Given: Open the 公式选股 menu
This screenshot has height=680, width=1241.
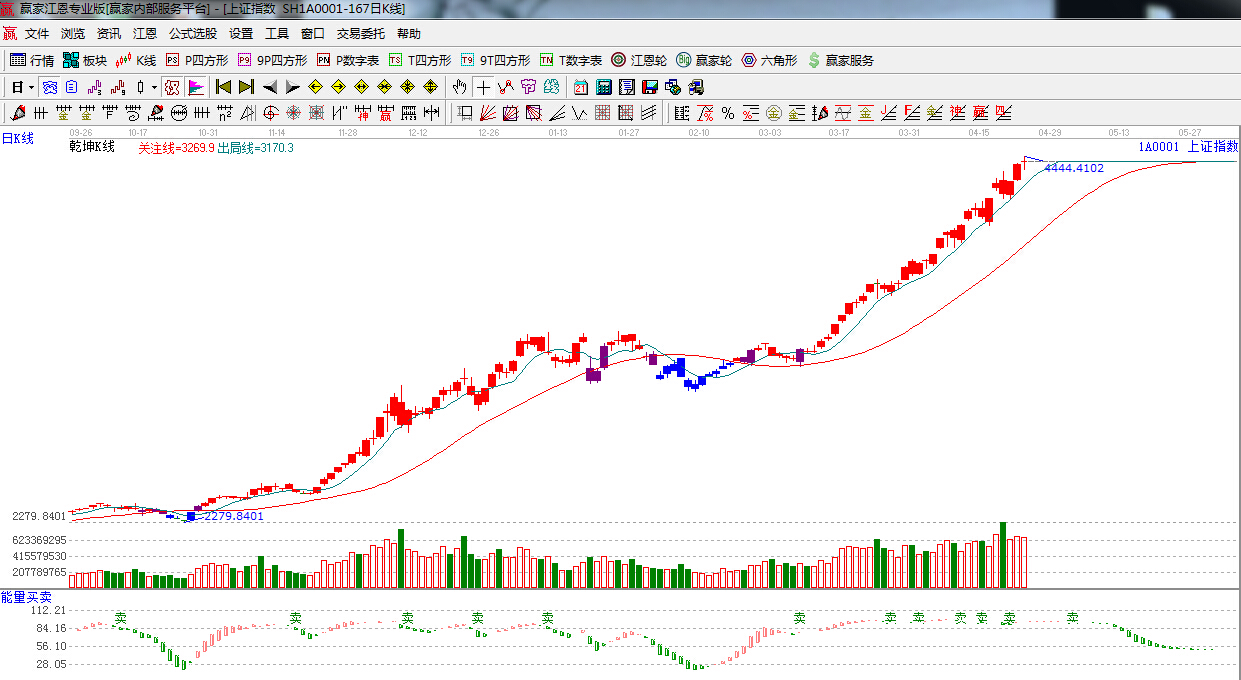Looking at the screenshot, I should (192, 34).
